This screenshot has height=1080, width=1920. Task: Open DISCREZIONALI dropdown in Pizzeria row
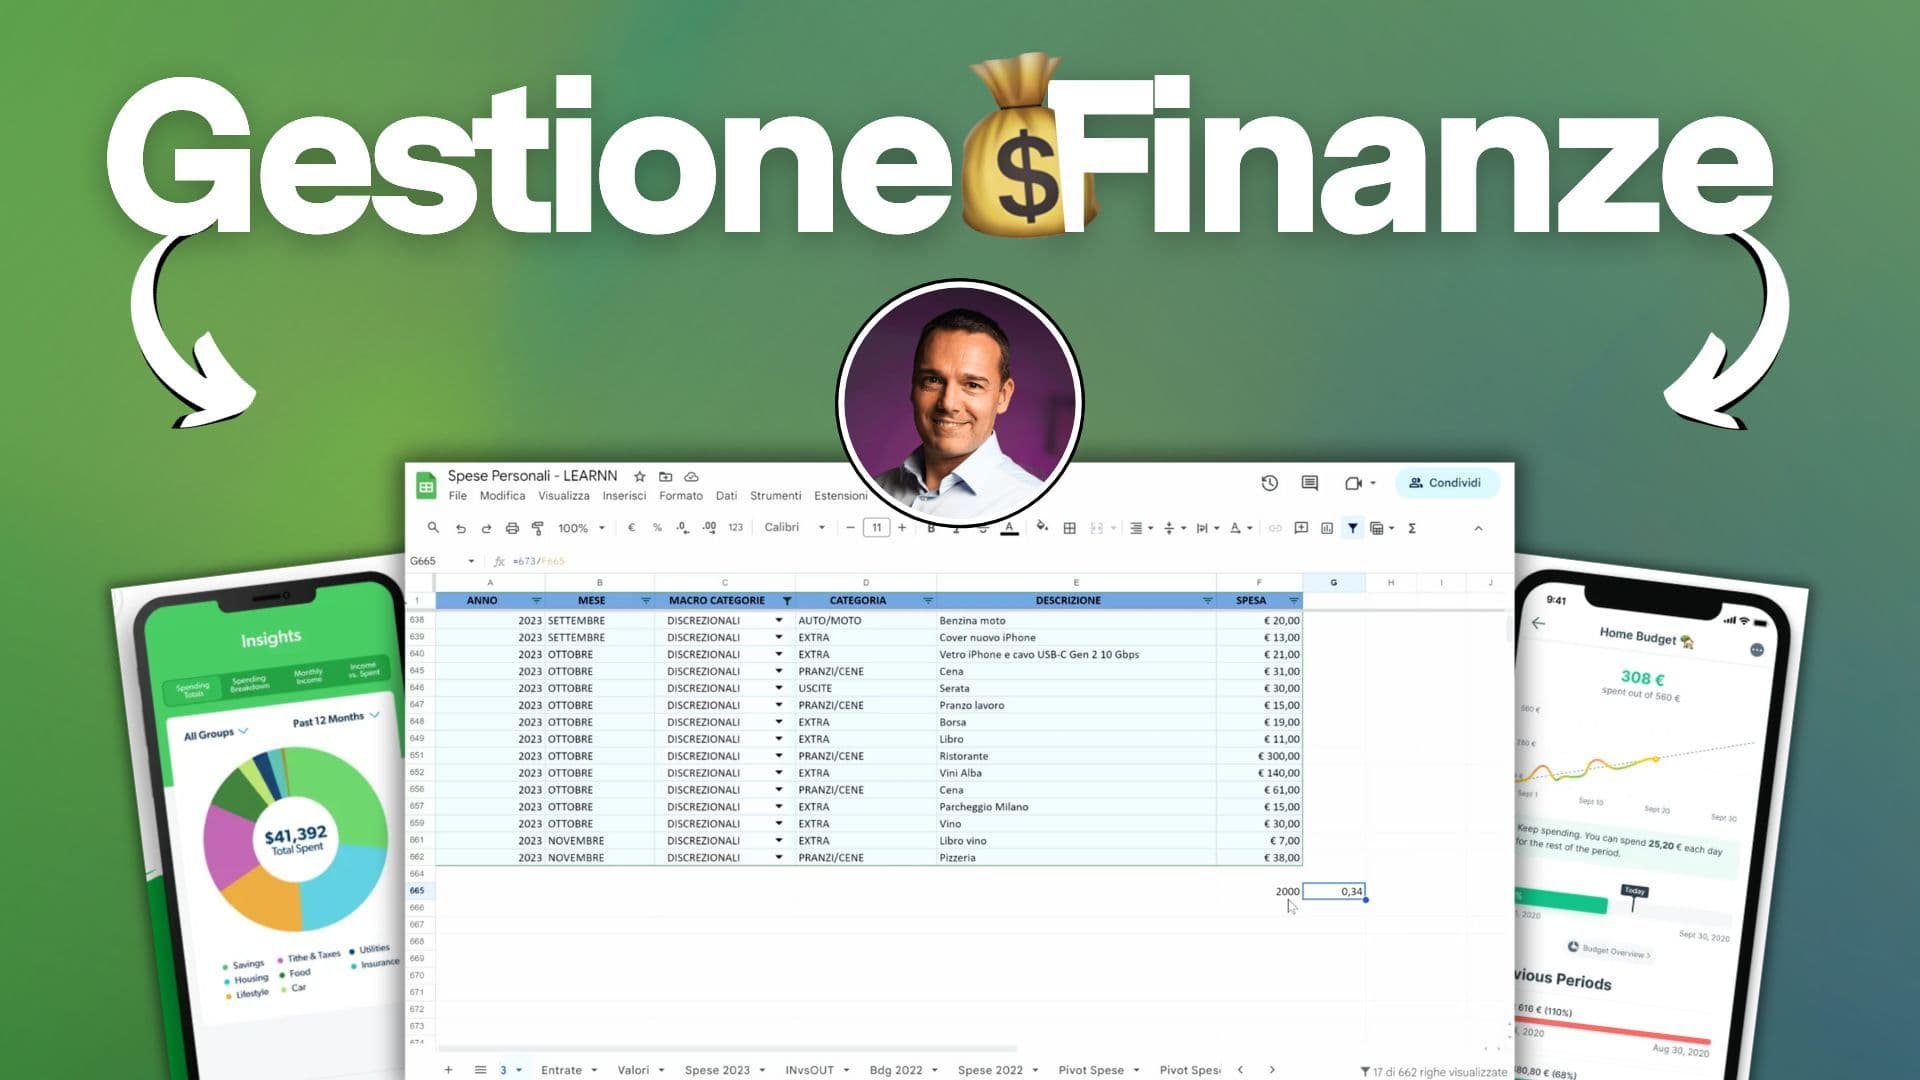(x=779, y=858)
